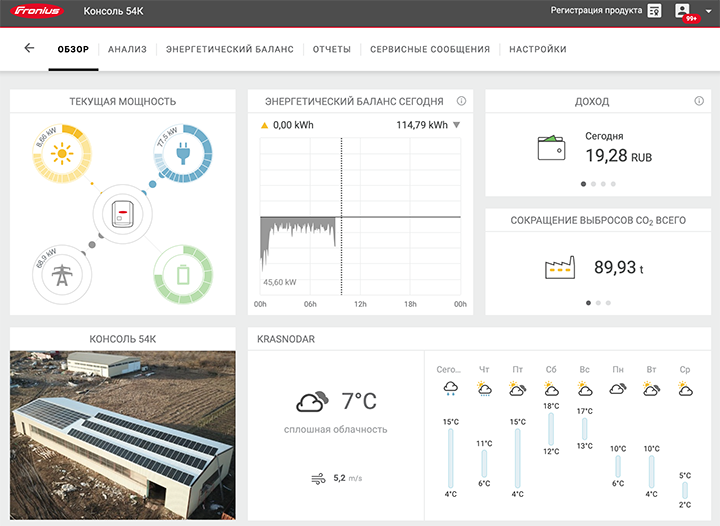This screenshot has height=526, width=720.
Task: Click the Вт forecast weather icon
Action: click(652, 388)
